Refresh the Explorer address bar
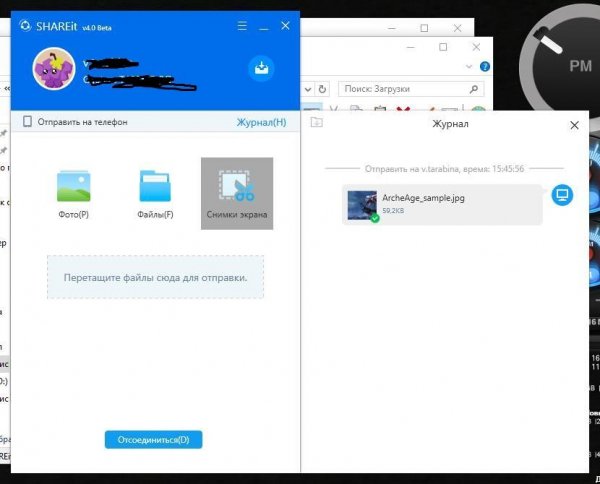This screenshot has width=600, height=484. 322,89
